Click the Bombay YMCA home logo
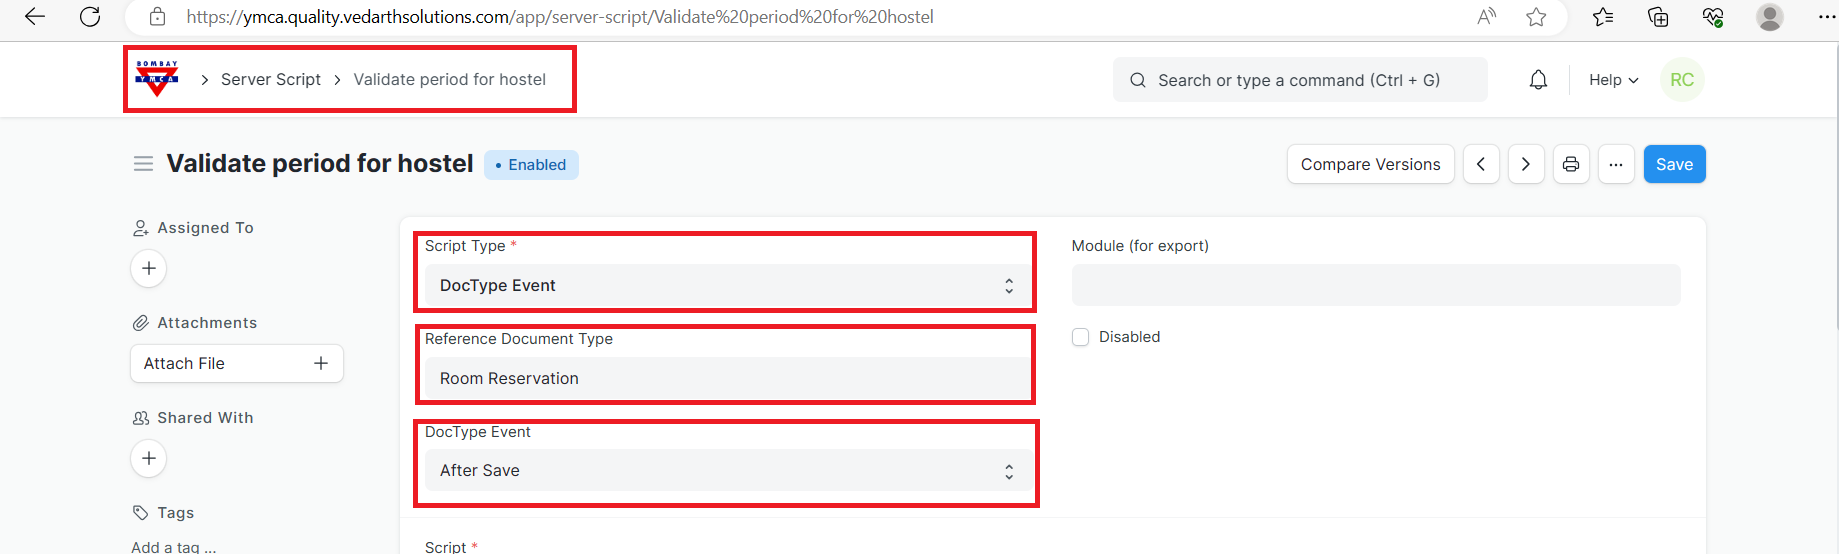The width and height of the screenshot is (1839, 554). tap(157, 78)
